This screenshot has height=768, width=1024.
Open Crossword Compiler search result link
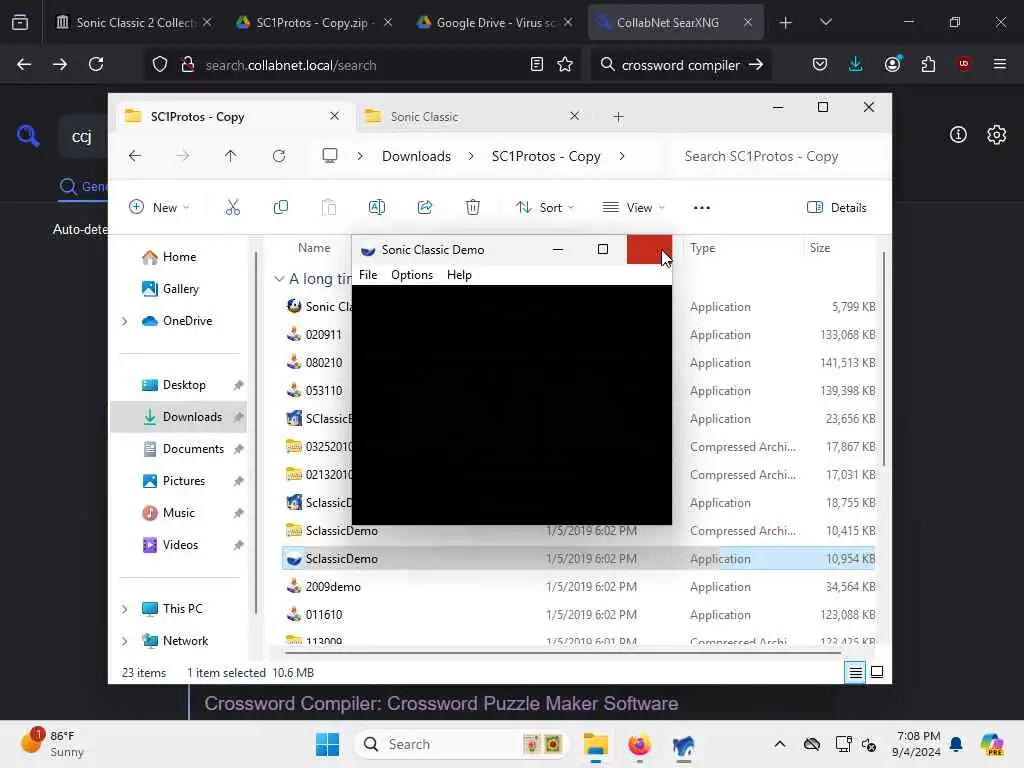(x=441, y=703)
